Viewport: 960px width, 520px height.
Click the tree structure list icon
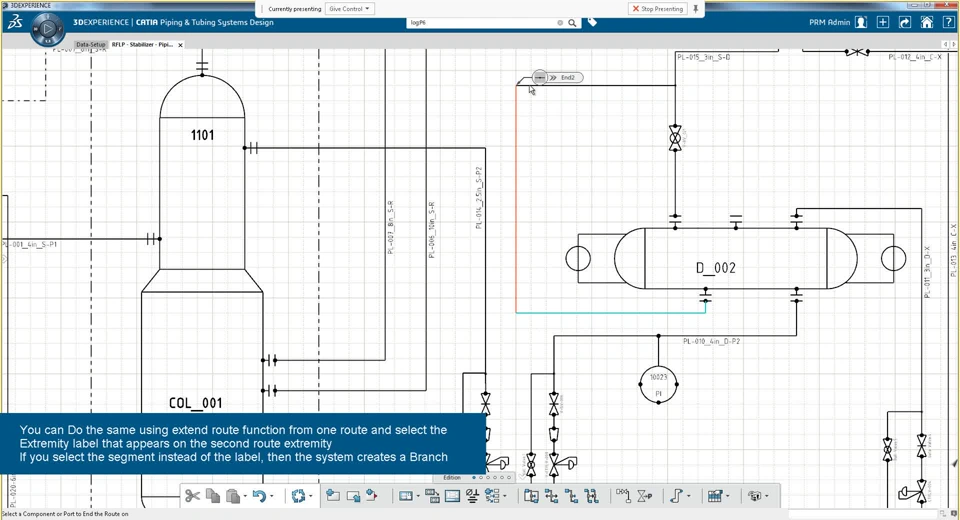pyautogui.click(x=492, y=496)
